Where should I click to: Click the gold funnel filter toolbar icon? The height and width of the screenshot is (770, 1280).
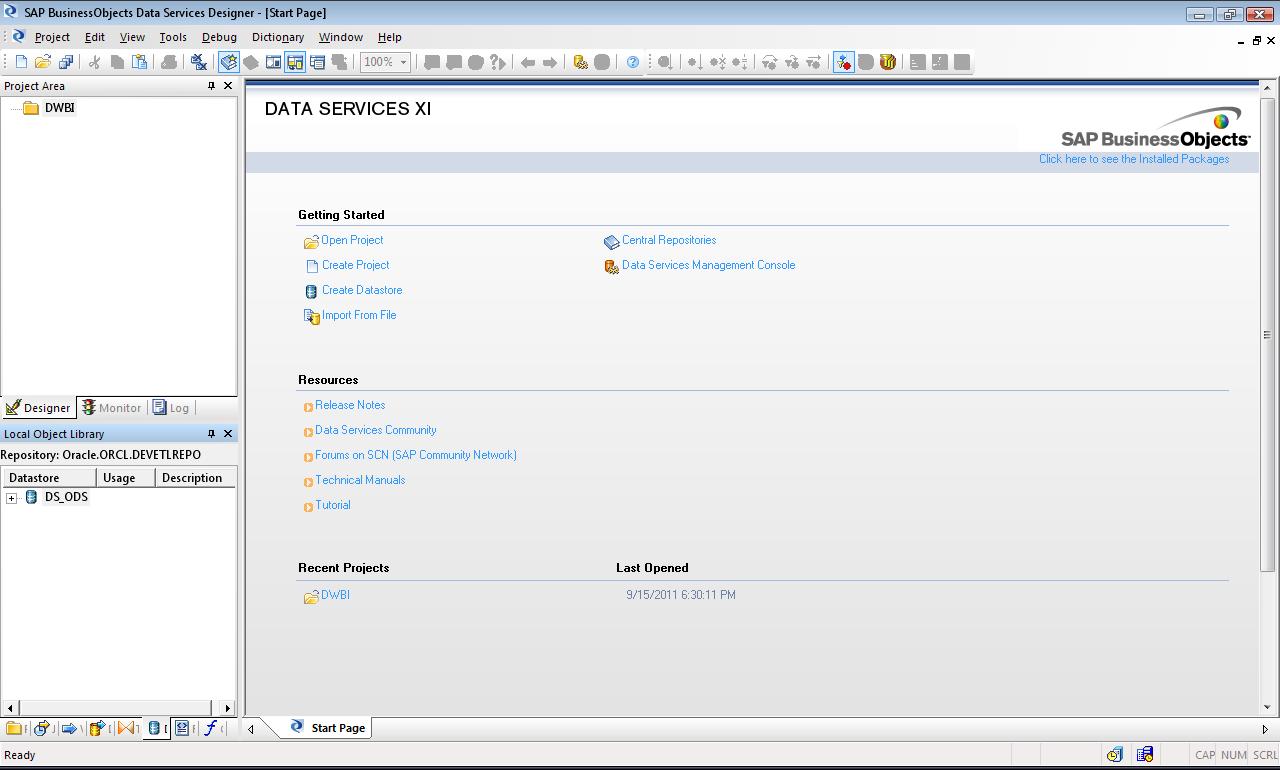(888, 62)
